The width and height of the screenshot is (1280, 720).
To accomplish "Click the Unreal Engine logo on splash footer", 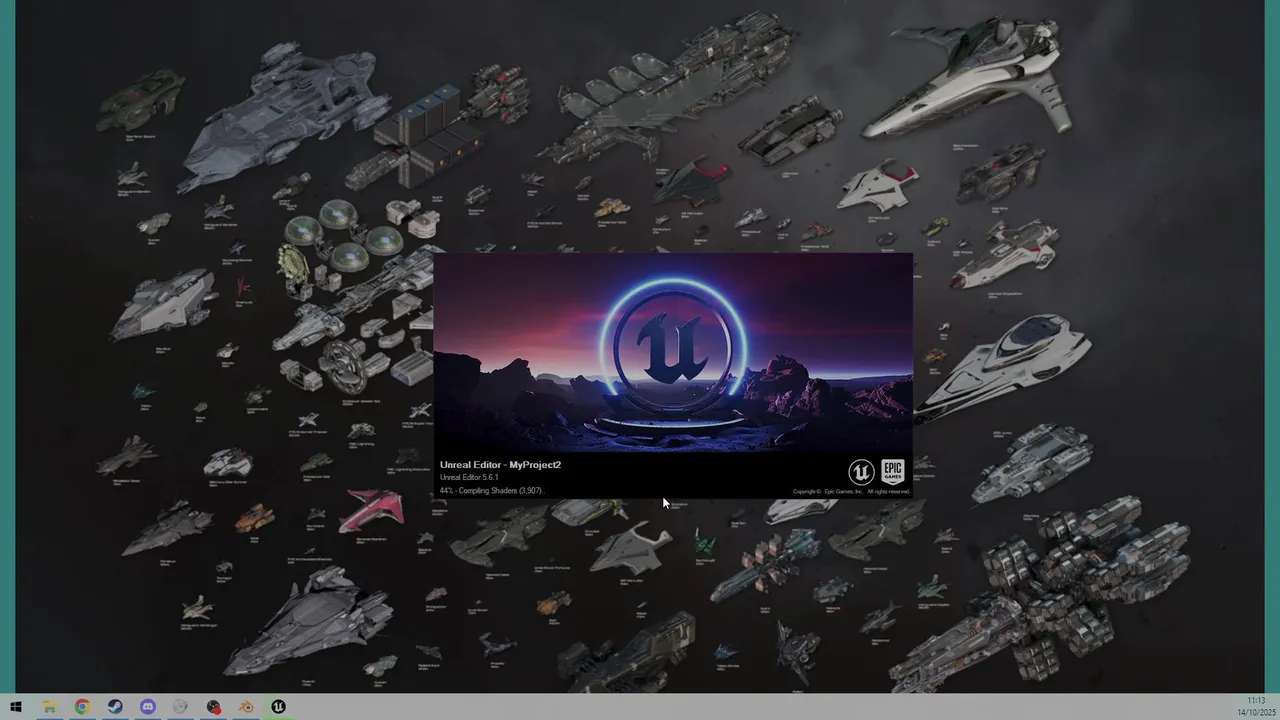I will (861, 472).
